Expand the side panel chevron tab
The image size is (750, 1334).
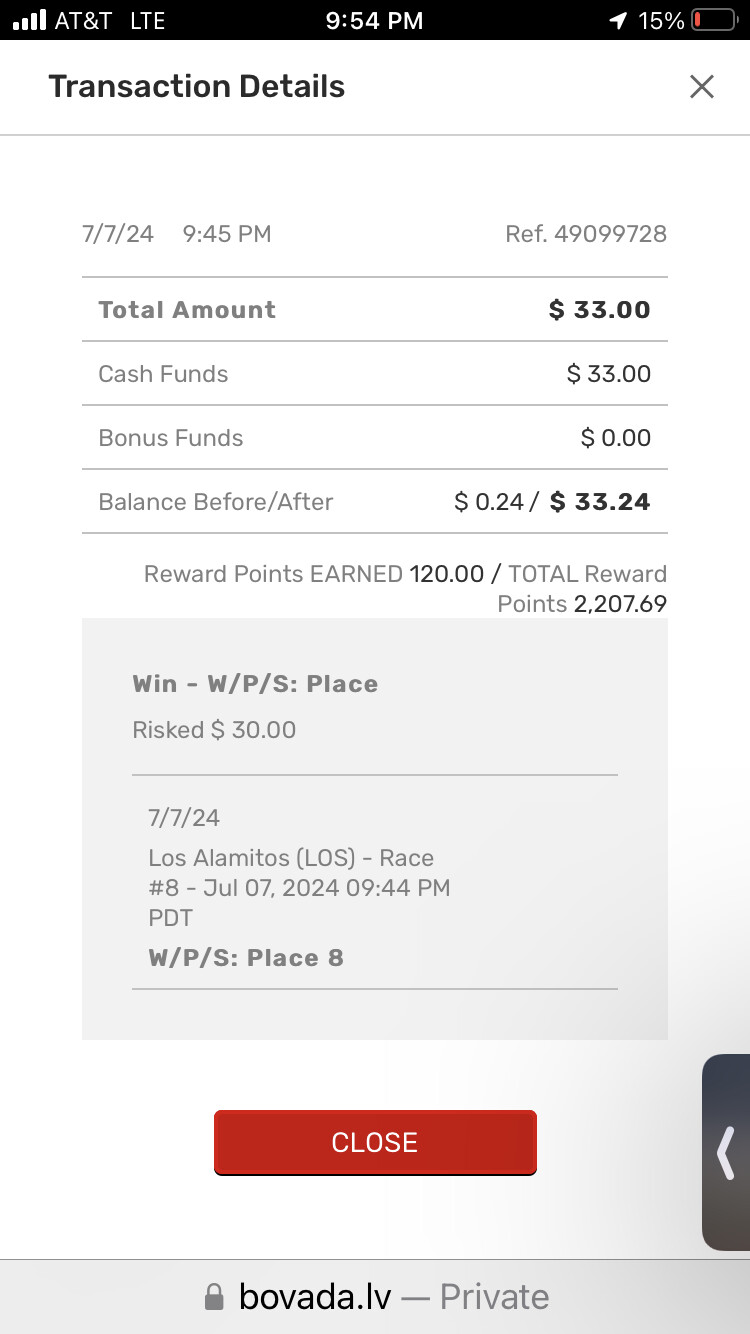[x=726, y=1152]
